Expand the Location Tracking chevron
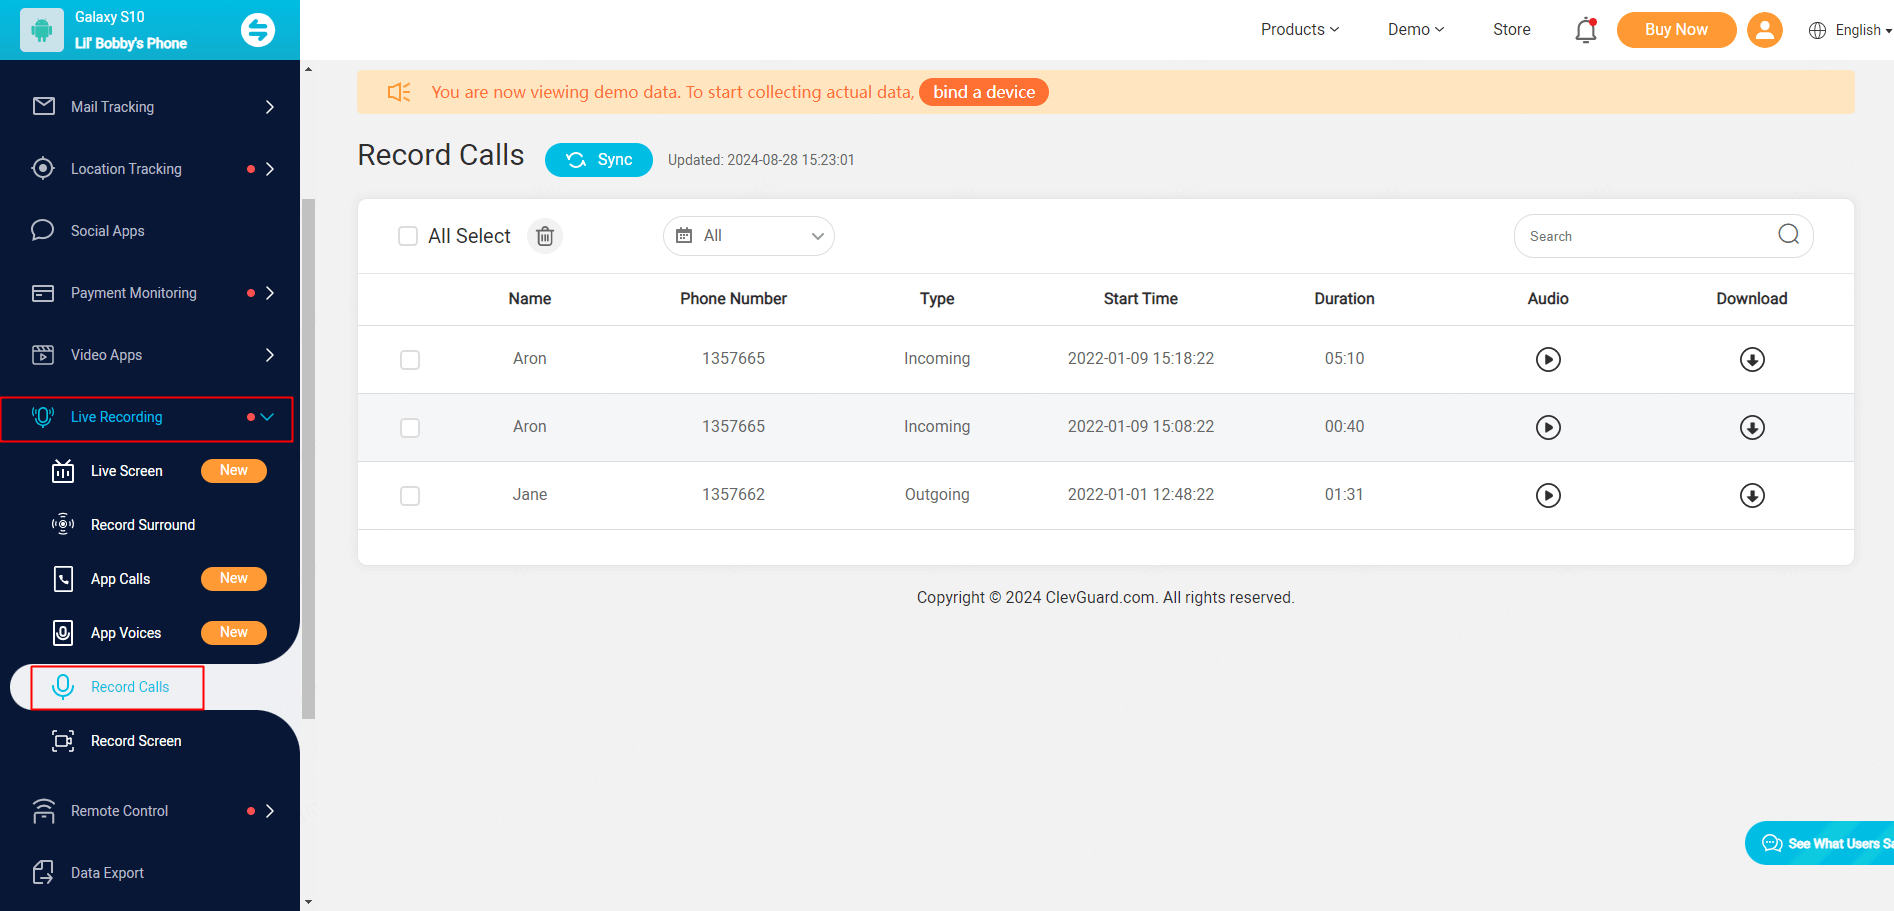 coord(270,169)
